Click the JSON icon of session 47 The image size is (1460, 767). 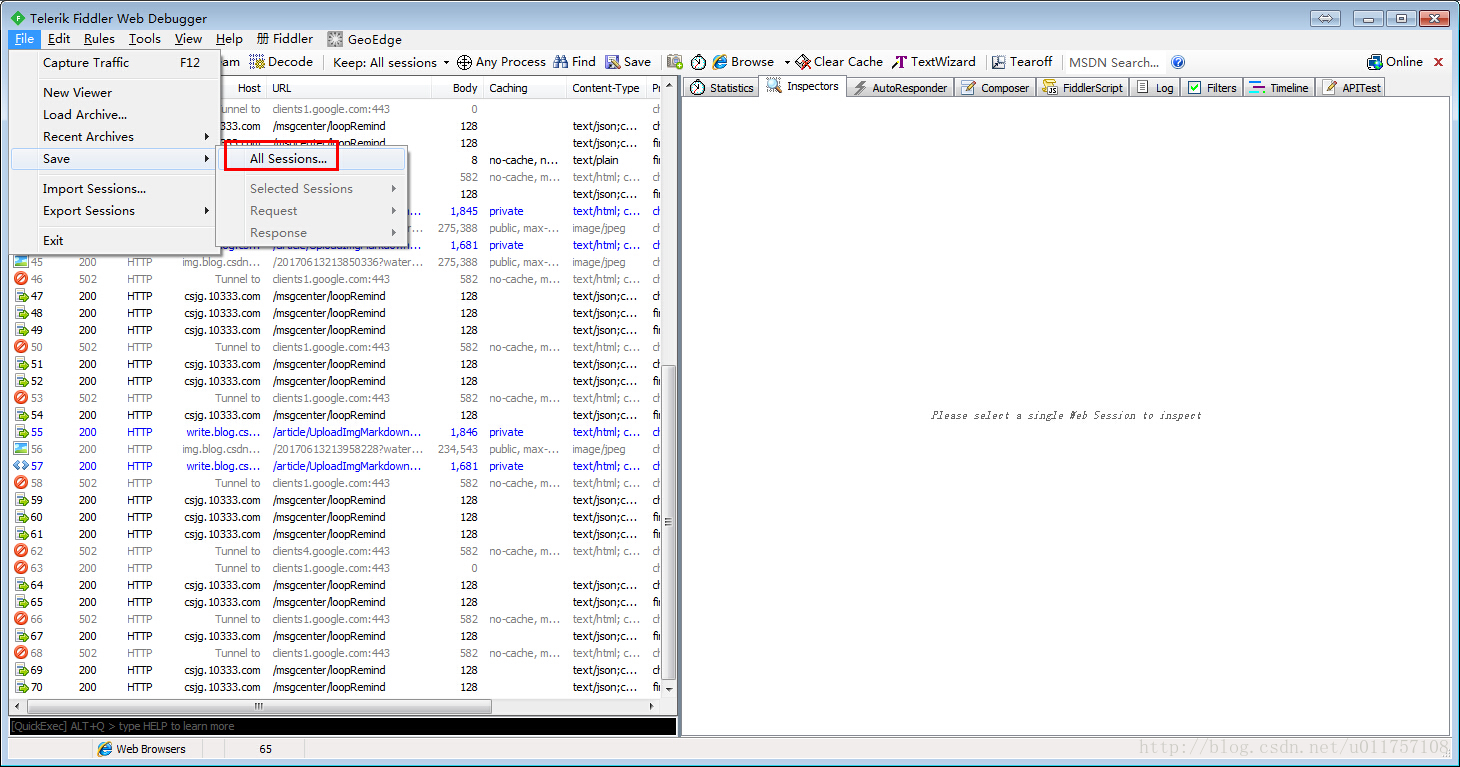pyautogui.click(x=21, y=296)
